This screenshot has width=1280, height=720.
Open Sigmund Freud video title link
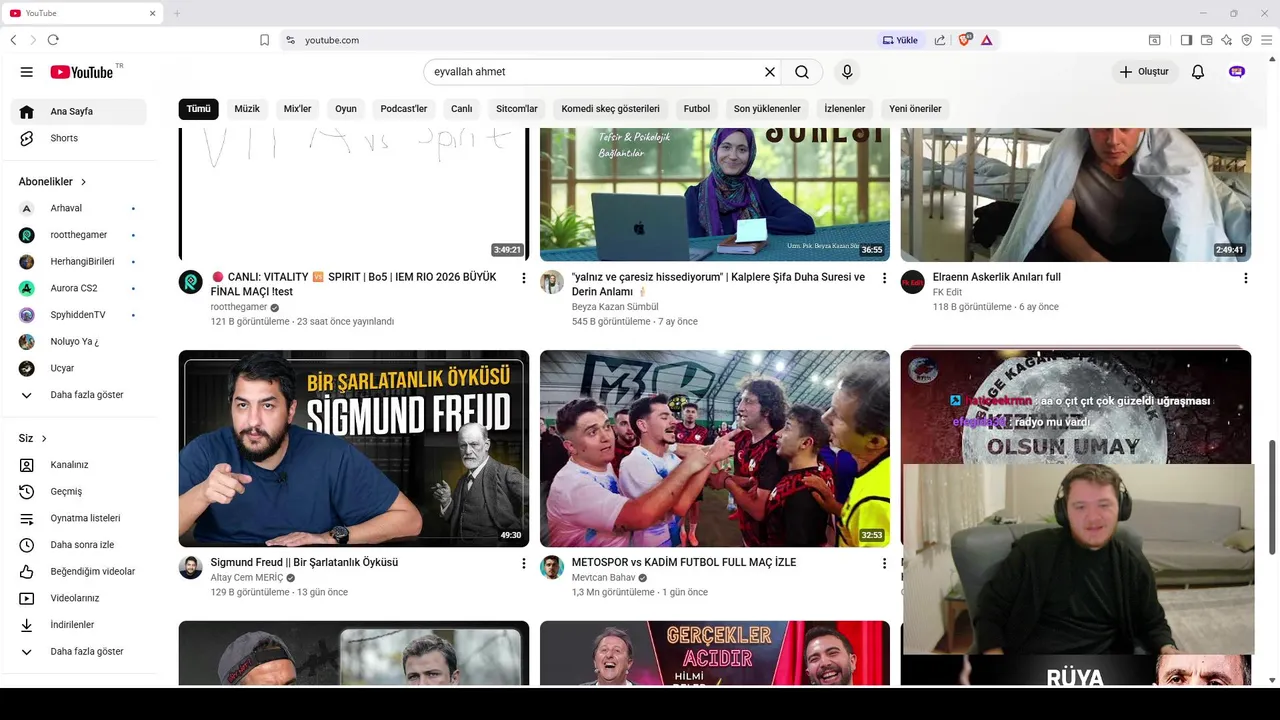[304, 562]
